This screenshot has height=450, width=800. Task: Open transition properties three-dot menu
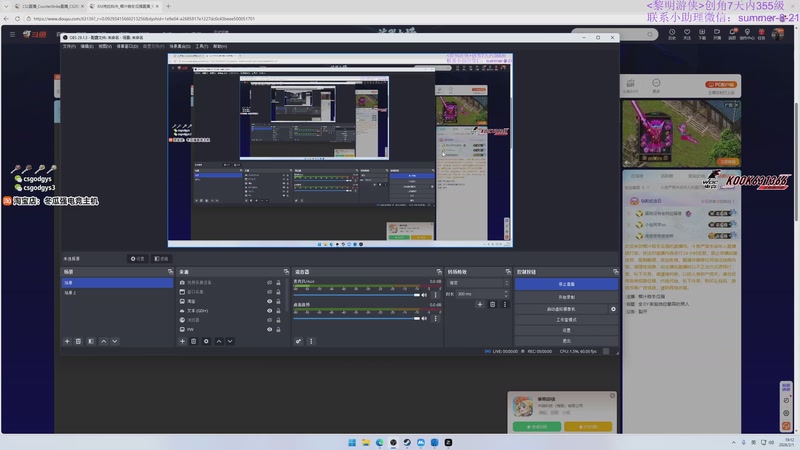click(x=504, y=304)
